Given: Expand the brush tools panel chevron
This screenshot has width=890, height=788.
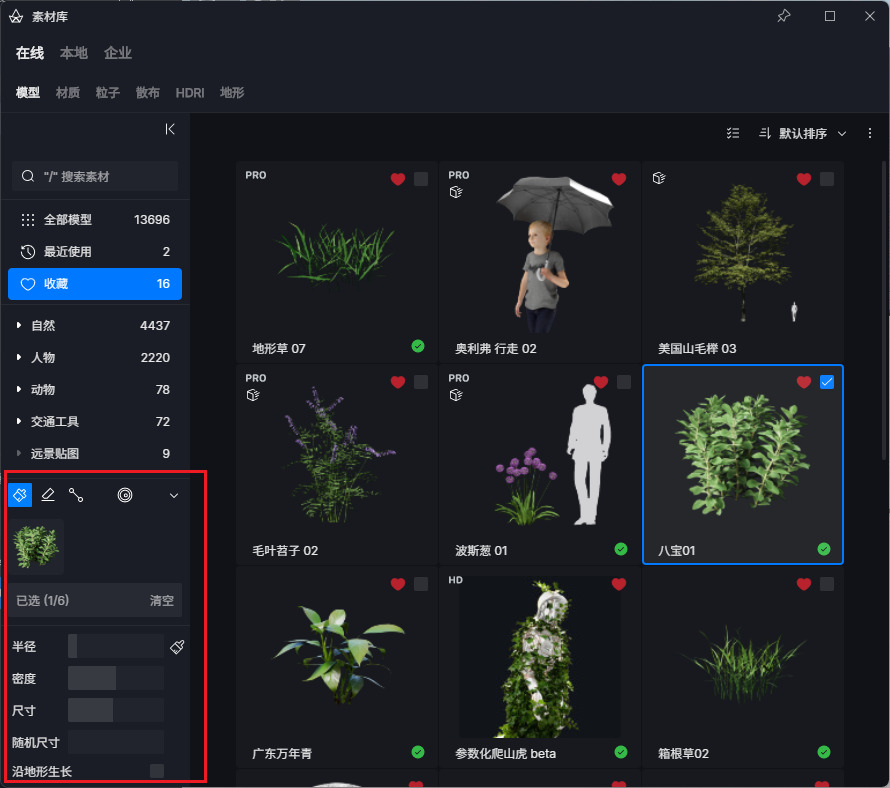Looking at the screenshot, I should (x=174, y=495).
